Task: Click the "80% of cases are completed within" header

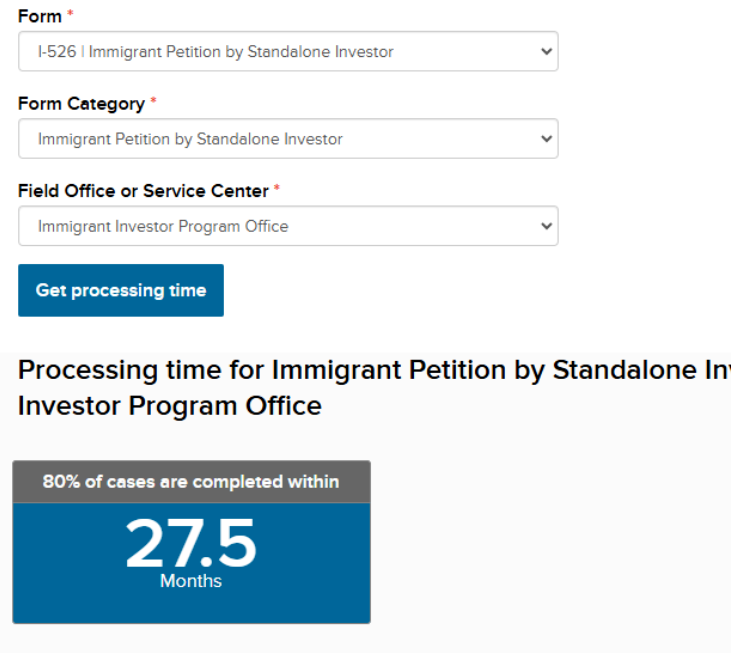Action: coord(191,482)
